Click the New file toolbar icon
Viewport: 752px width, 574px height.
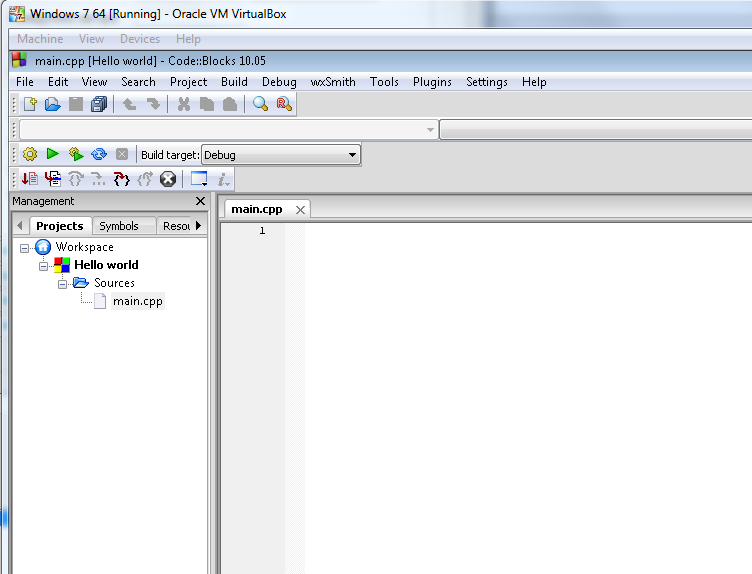[x=30, y=104]
